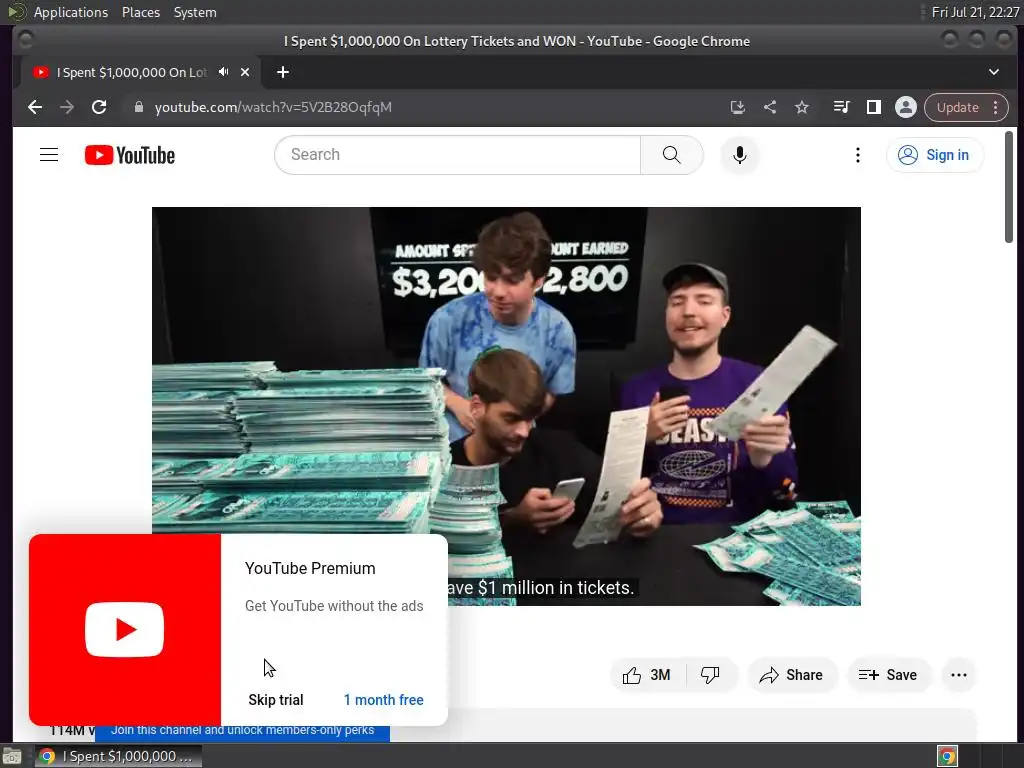Open the Chrome profile avatar
This screenshot has width=1024, height=768.
point(906,107)
